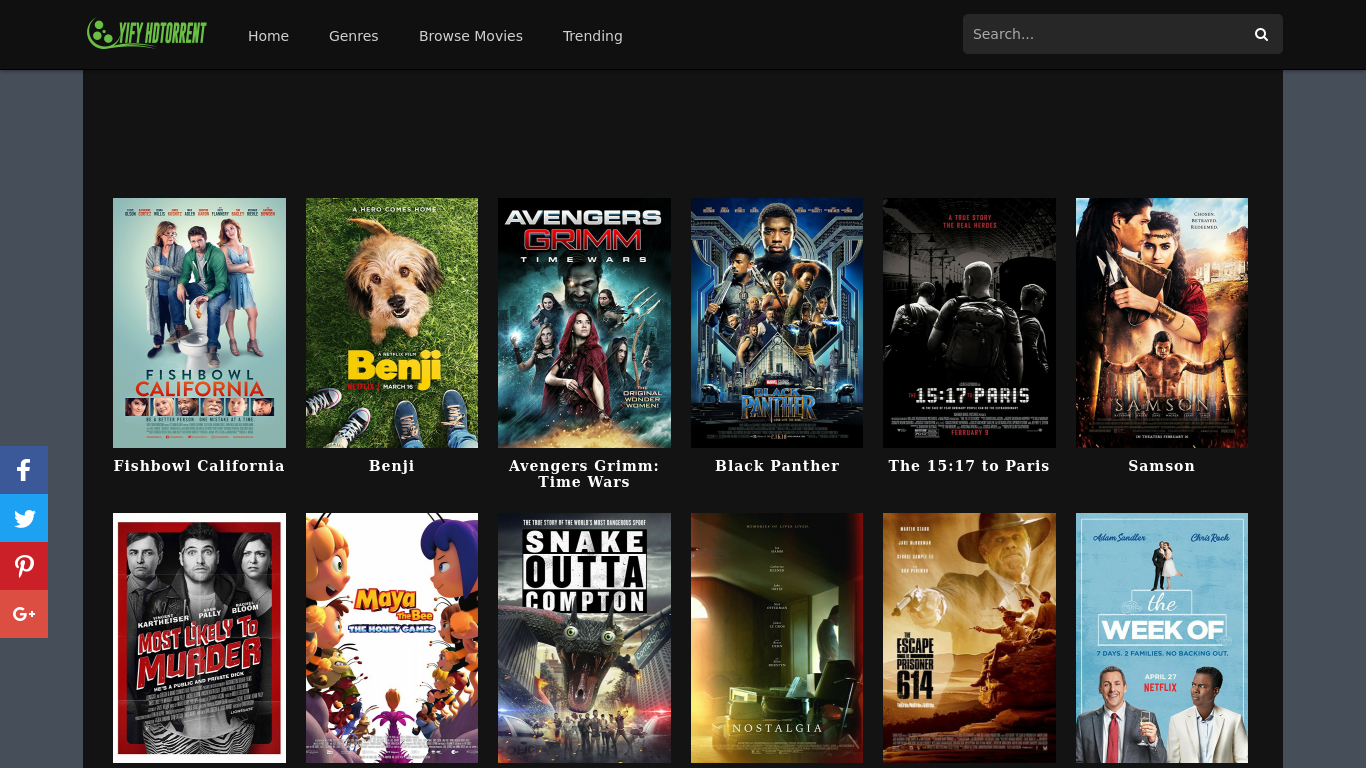The width and height of the screenshot is (1366, 768).
Task: Open the Fishbowl California poster
Action: point(199,323)
